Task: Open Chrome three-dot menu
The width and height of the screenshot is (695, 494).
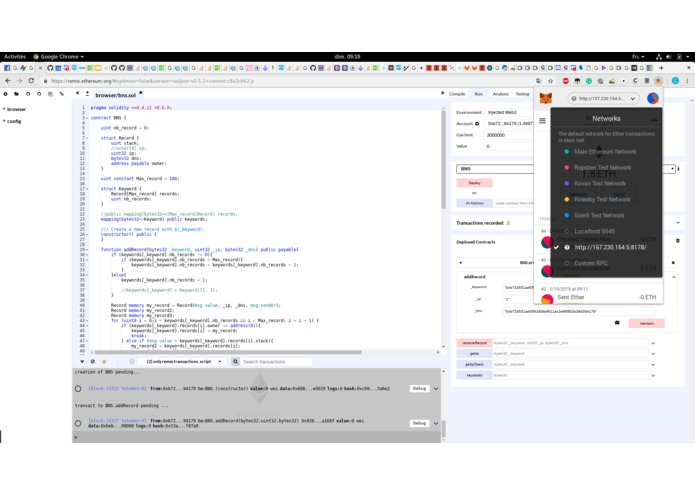Action: pyautogui.click(x=687, y=81)
